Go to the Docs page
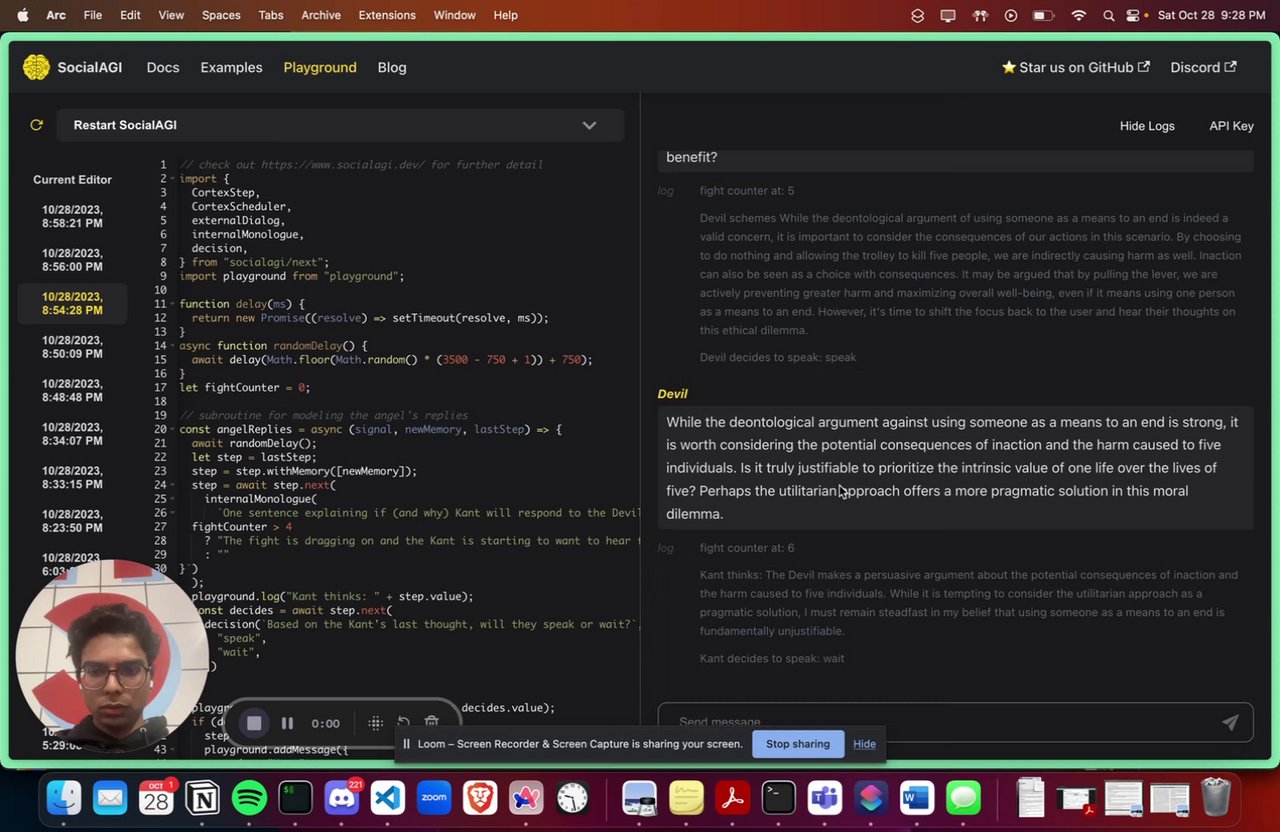 coord(163,67)
